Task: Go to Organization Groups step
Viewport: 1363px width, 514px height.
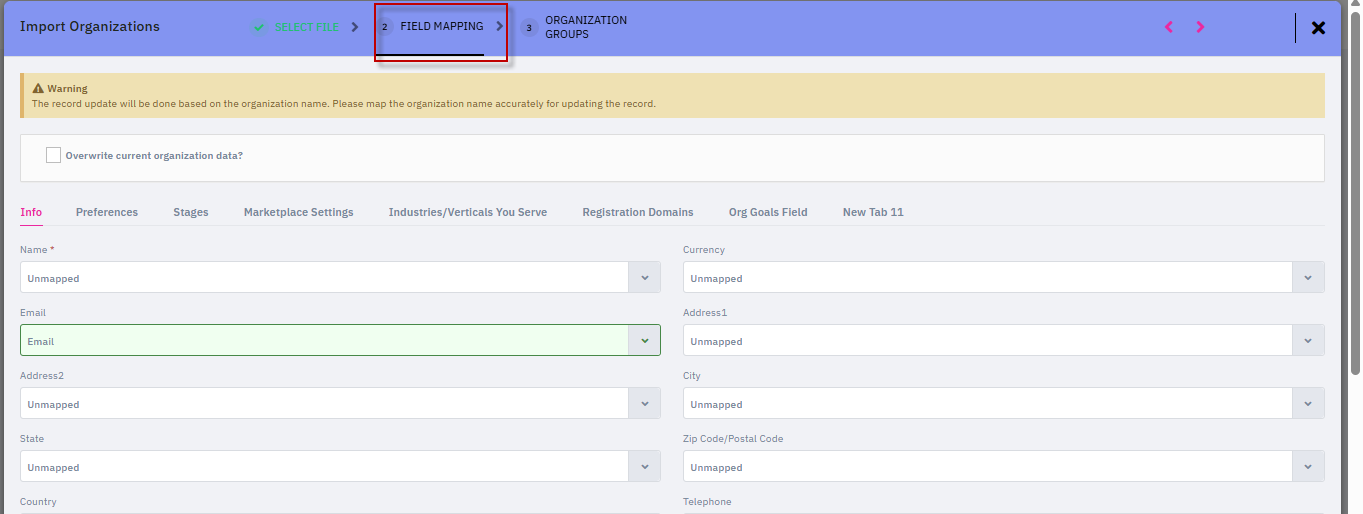Action: [x=585, y=27]
